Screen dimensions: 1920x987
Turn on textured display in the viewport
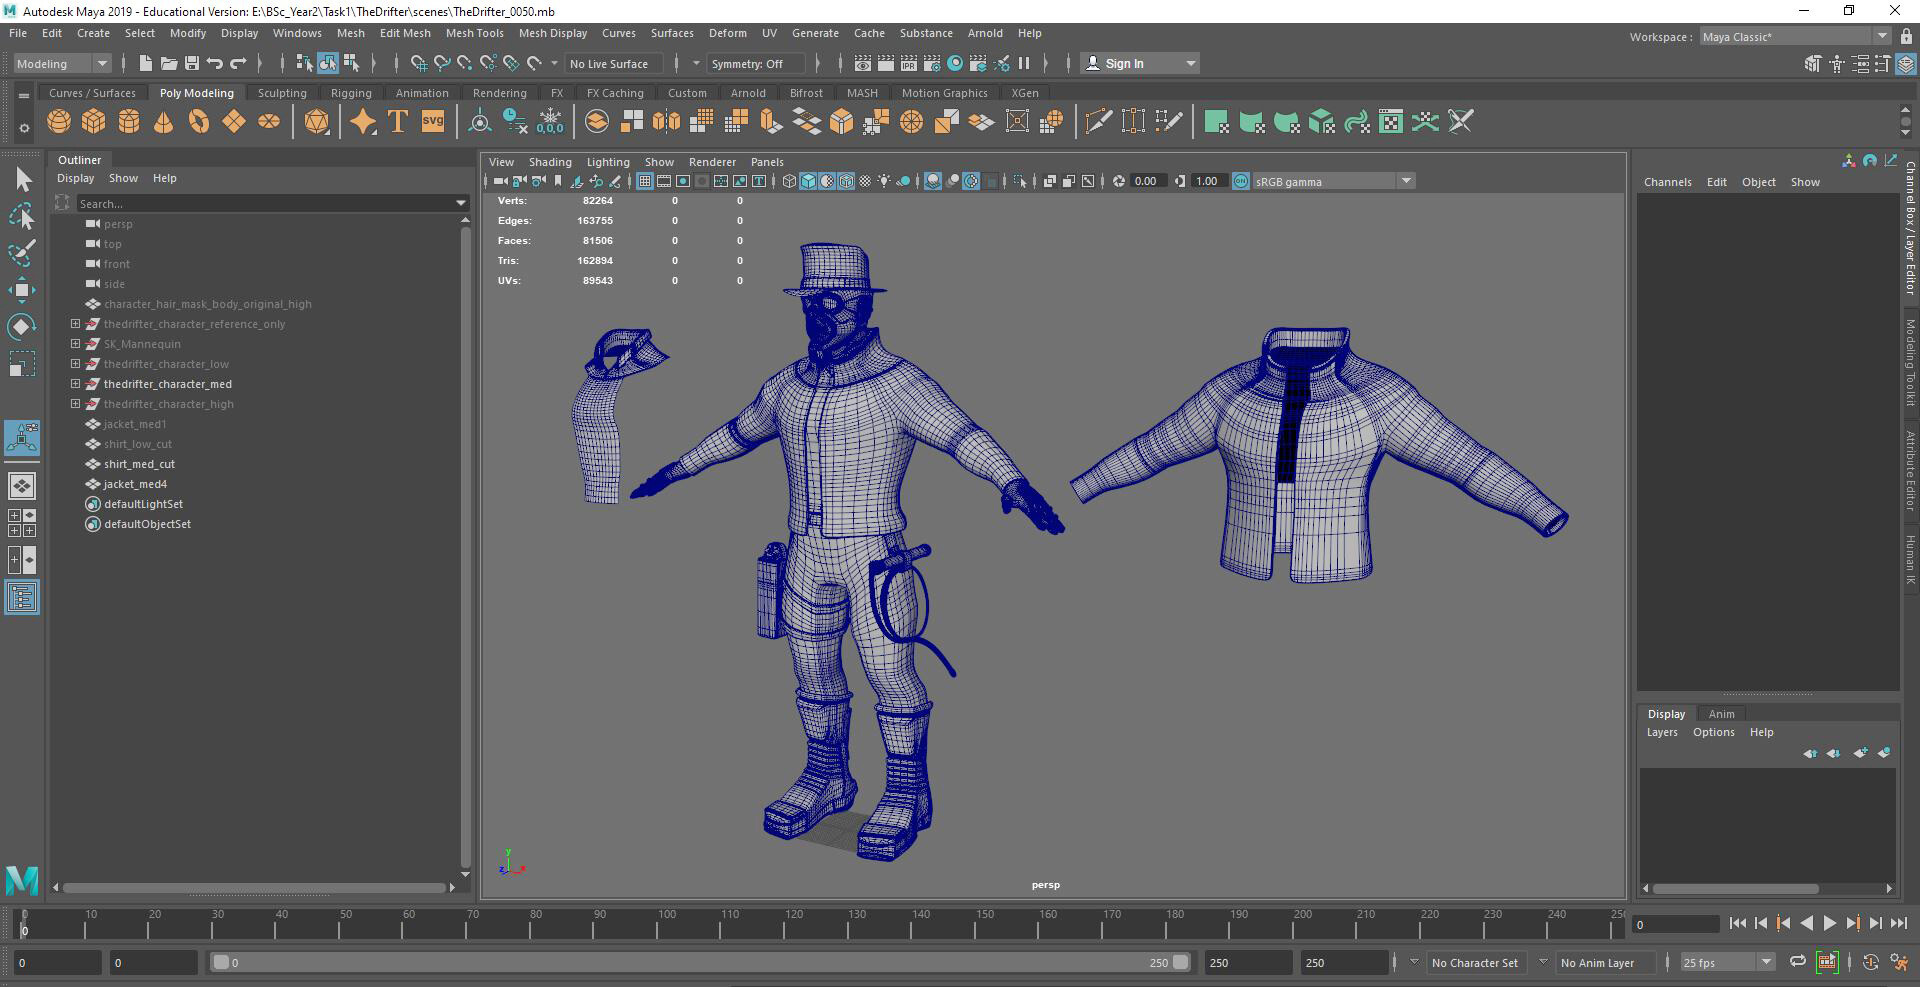tap(845, 181)
